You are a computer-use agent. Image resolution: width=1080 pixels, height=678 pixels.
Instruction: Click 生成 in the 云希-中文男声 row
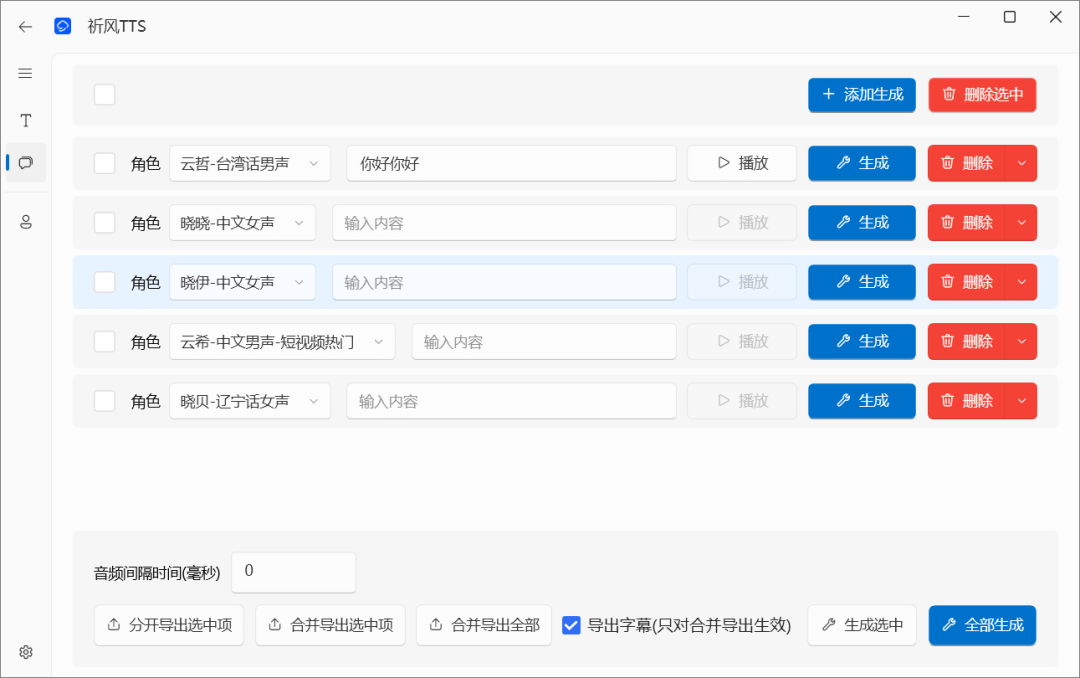(x=862, y=341)
